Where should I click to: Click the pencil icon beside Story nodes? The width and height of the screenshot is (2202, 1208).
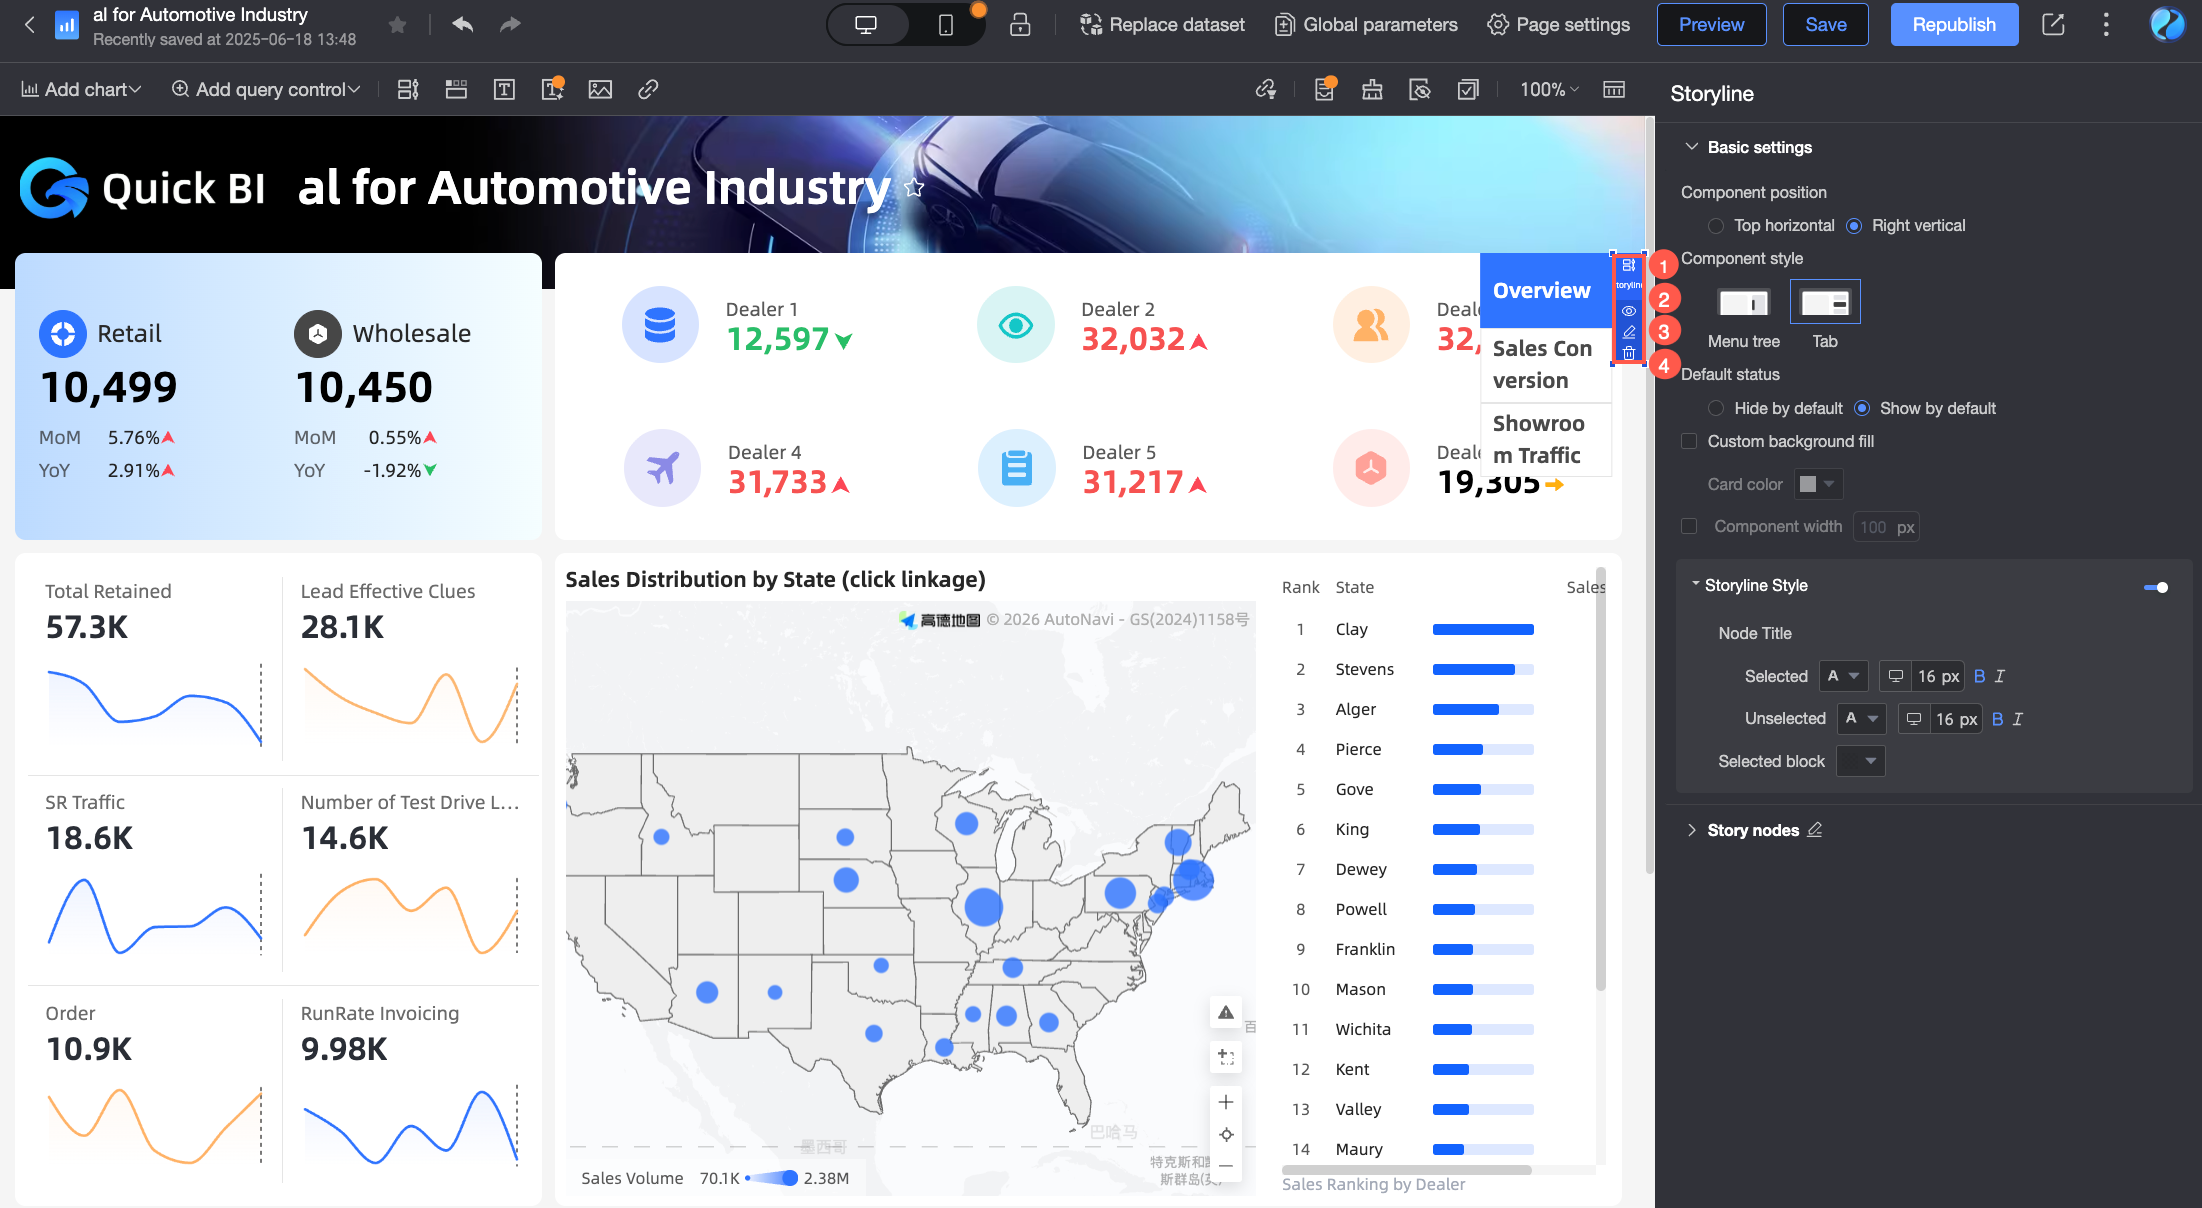[x=1815, y=830]
